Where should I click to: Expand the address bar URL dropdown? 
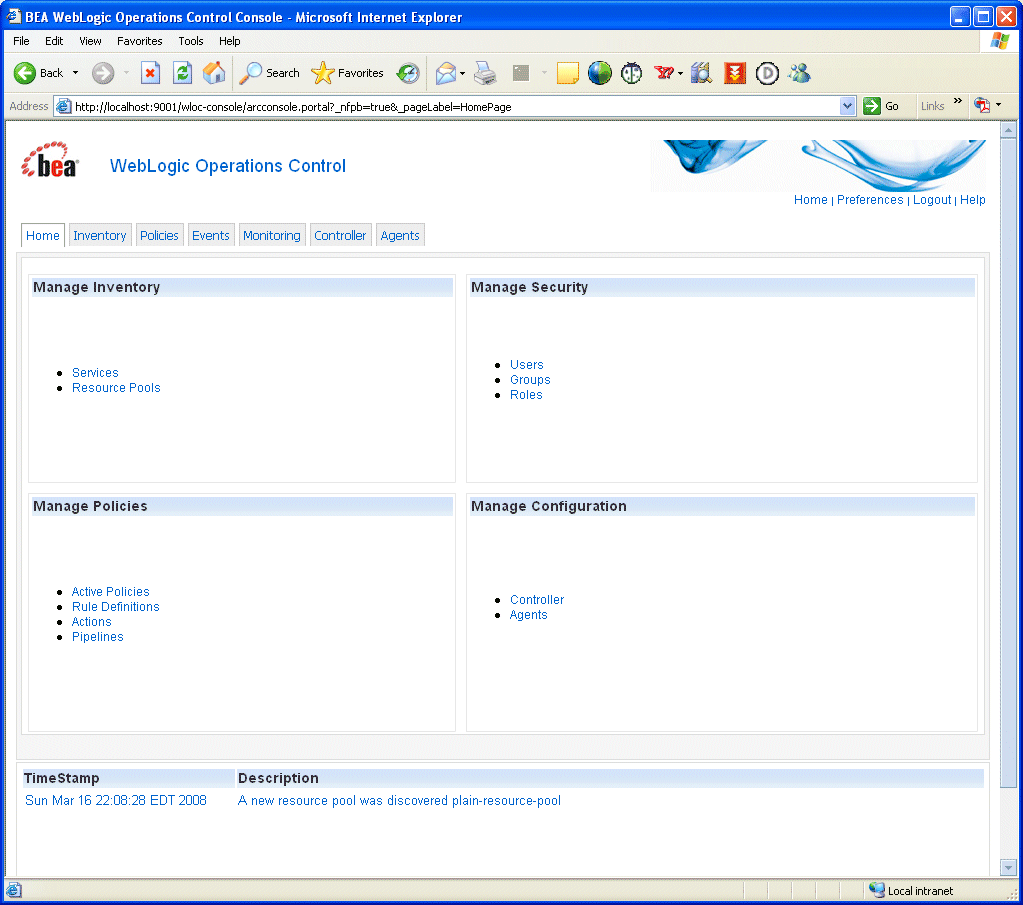click(x=847, y=106)
